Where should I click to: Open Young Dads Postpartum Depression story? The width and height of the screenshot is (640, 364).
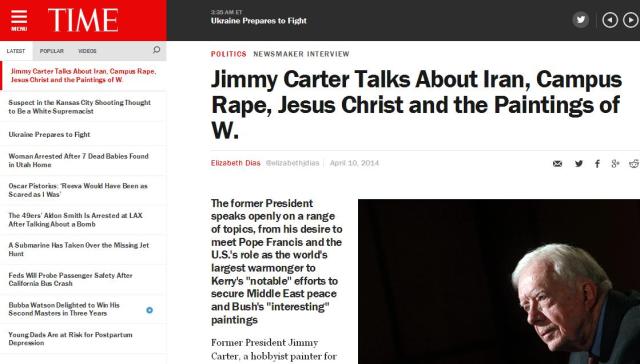(70, 339)
